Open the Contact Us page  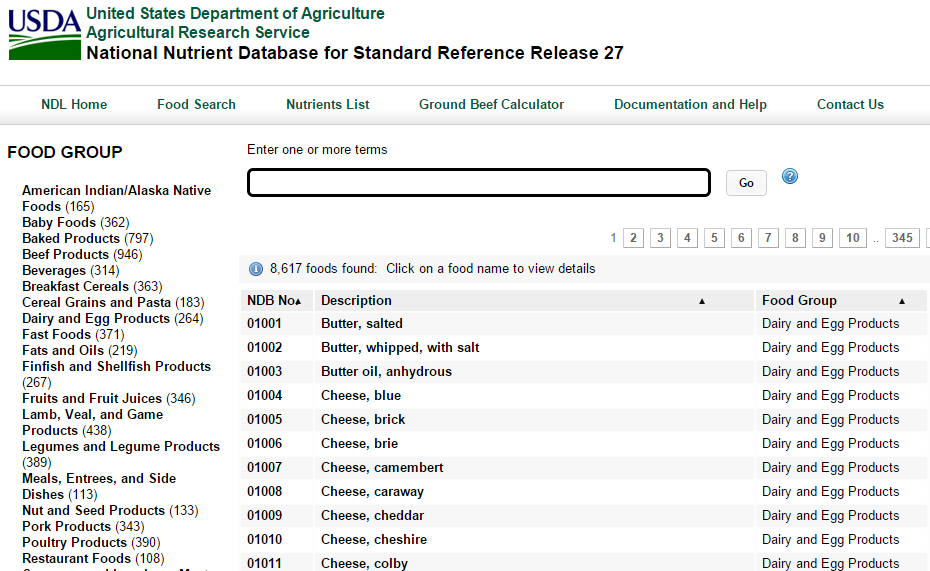coord(850,104)
